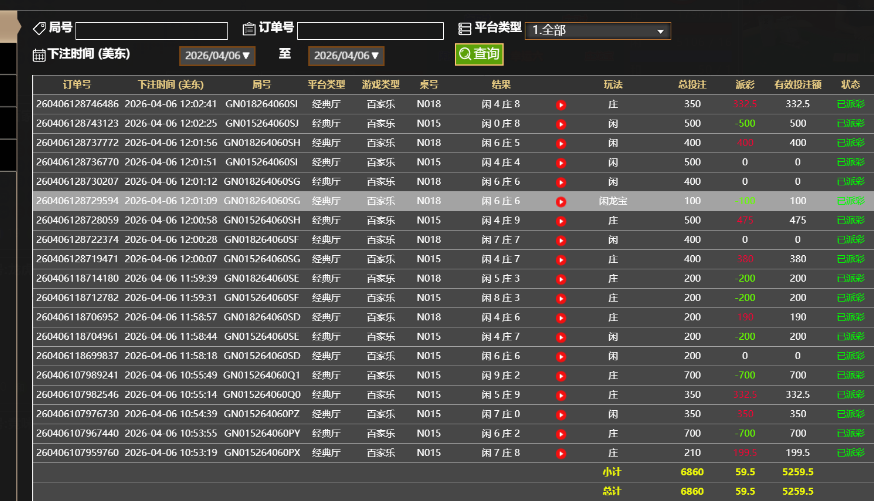
Task: Select order number 260406128746486
Action: tap(77, 104)
